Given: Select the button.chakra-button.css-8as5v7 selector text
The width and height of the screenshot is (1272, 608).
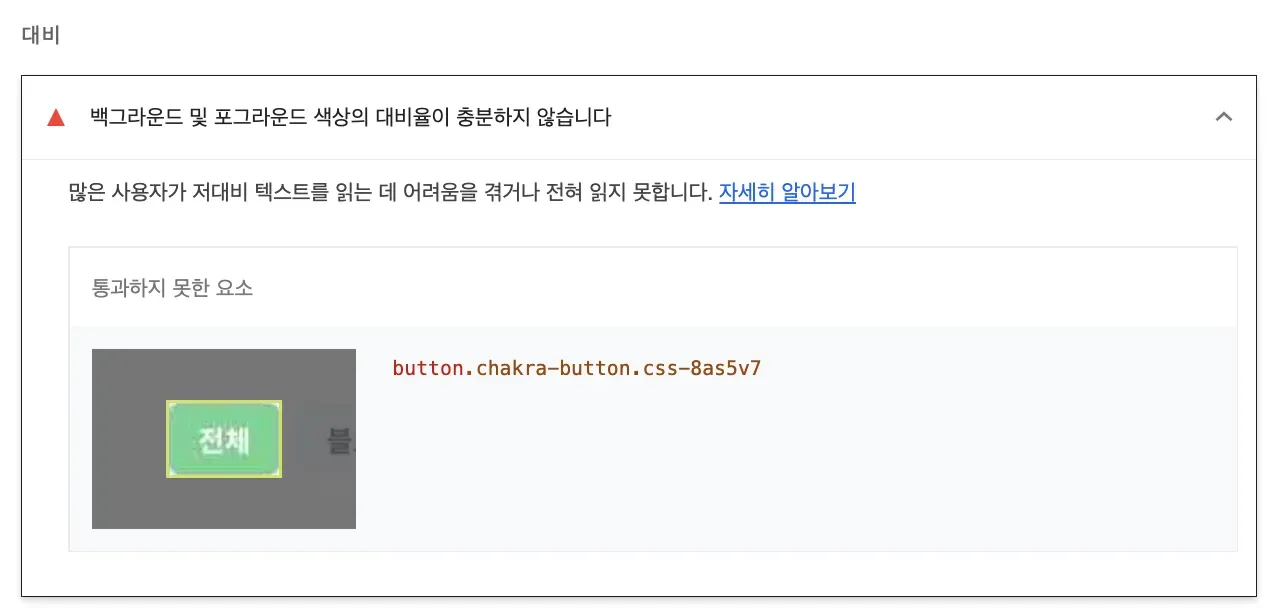Looking at the screenshot, I should [577, 368].
